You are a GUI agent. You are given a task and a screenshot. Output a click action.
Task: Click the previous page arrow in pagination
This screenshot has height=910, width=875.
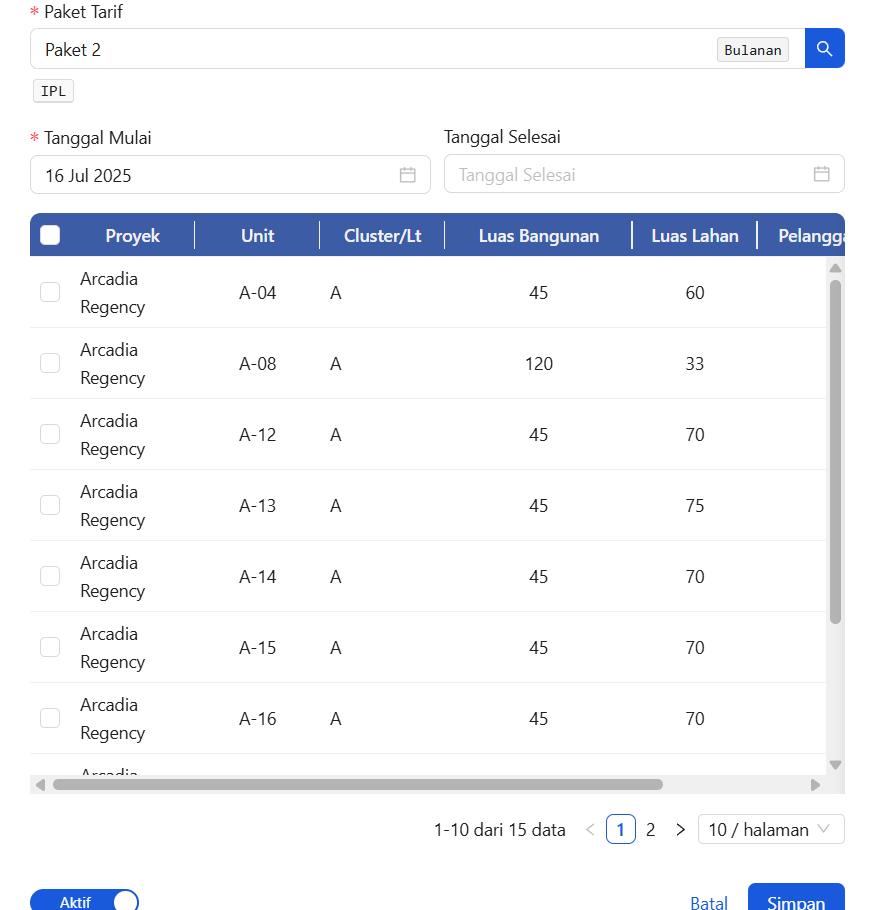590,829
